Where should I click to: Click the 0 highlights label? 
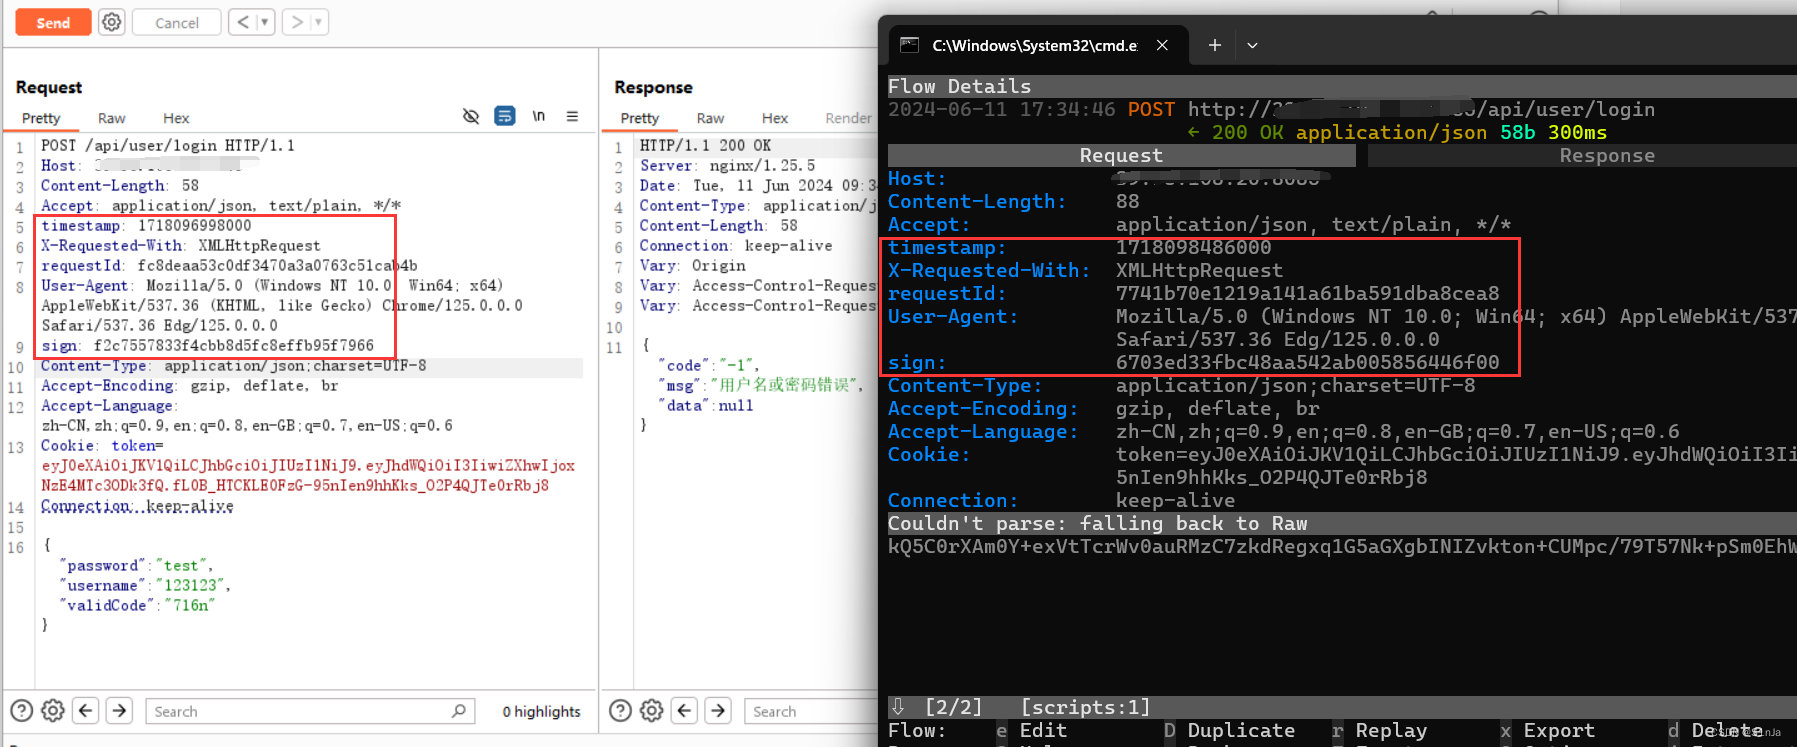point(541,711)
